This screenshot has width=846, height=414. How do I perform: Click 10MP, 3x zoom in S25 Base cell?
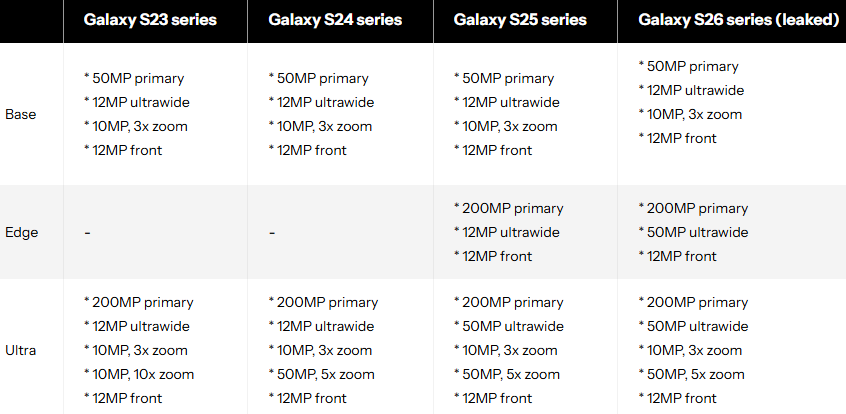click(508, 126)
